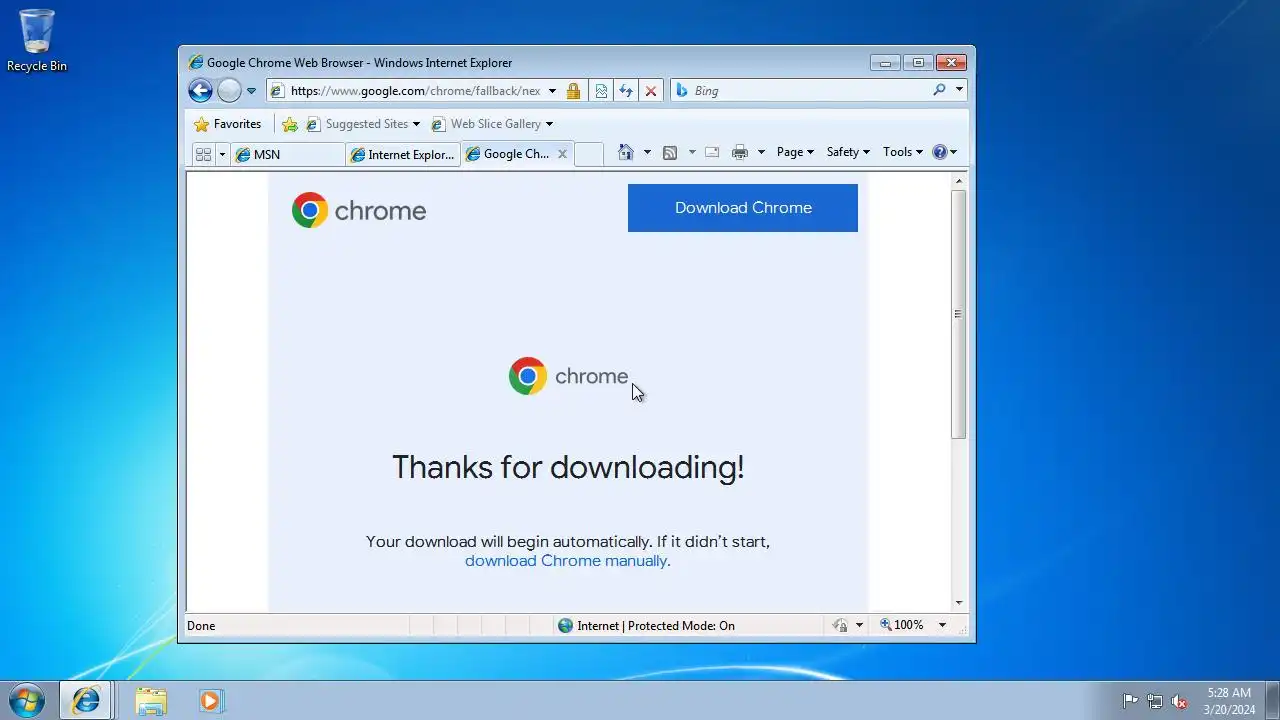The width and height of the screenshot is (1280, 720).
Task: Go back with the Back arrow button
Action: coord(200,91)
